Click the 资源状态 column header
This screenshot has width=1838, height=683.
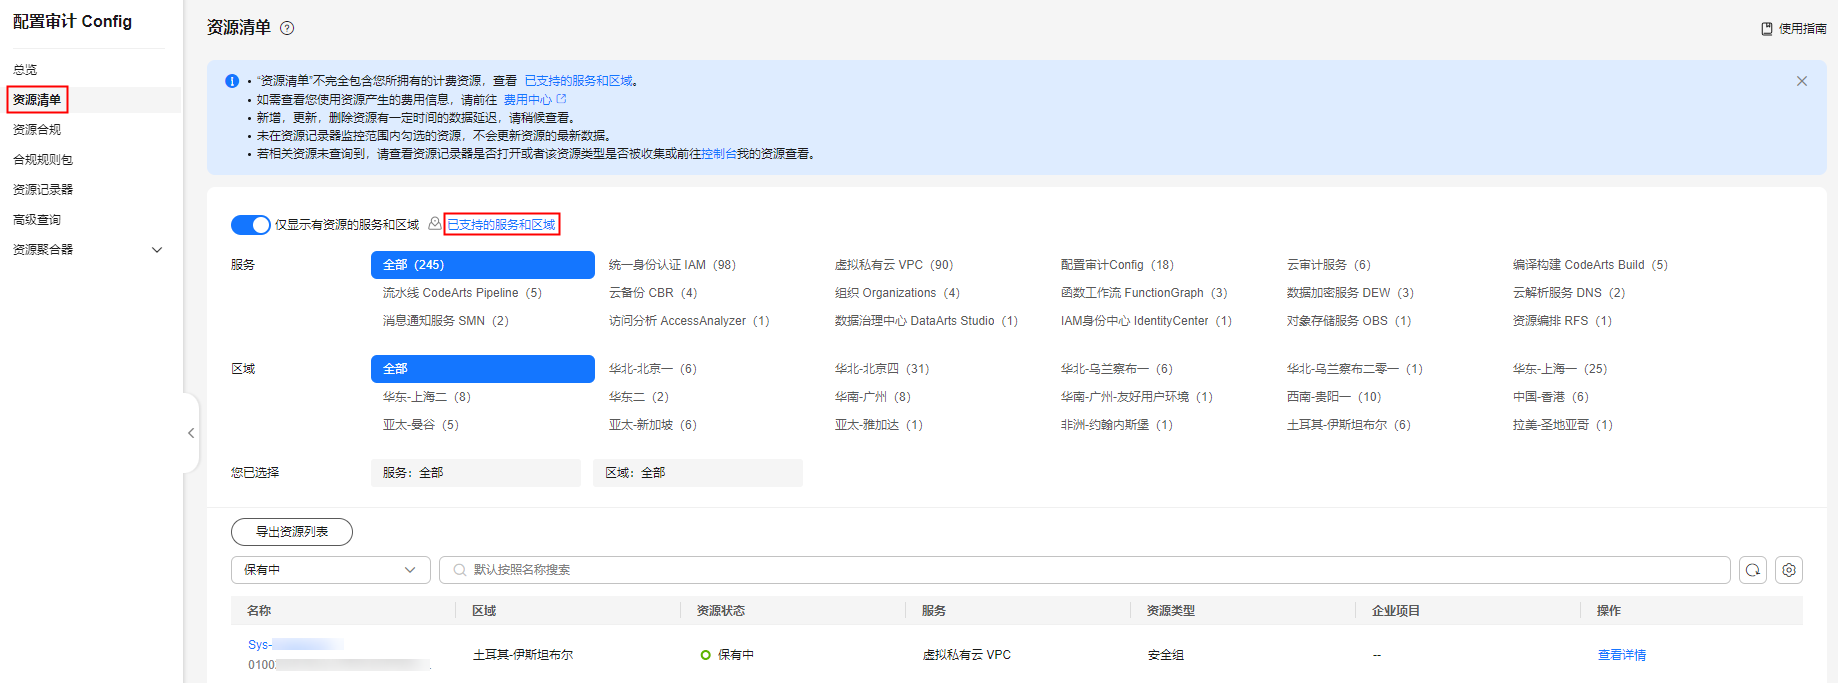pyautogui.click(x=721, y=611)
